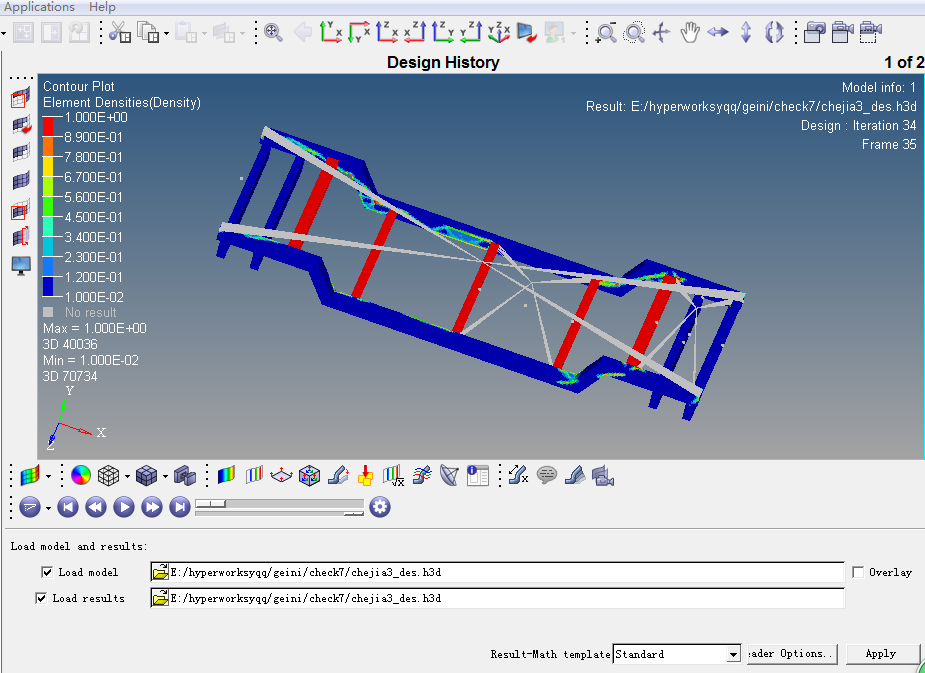Select the XY top plane view icon
Viewport: 925px width, 673px height.
[x=330, y=32]
